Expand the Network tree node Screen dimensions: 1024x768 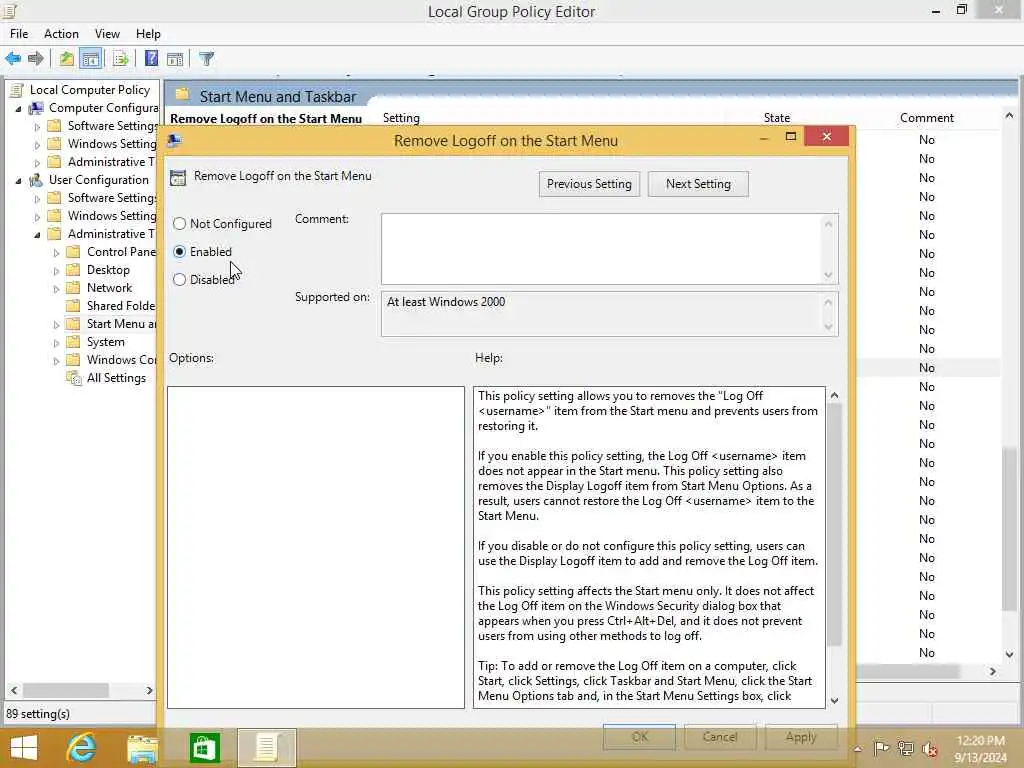(56, 289)
